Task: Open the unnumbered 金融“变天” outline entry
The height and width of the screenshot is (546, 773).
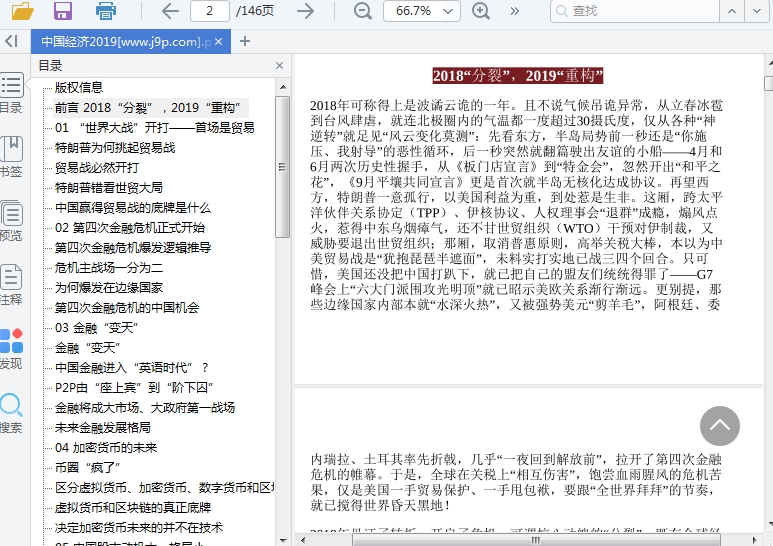Action: [x=87, y=348]
